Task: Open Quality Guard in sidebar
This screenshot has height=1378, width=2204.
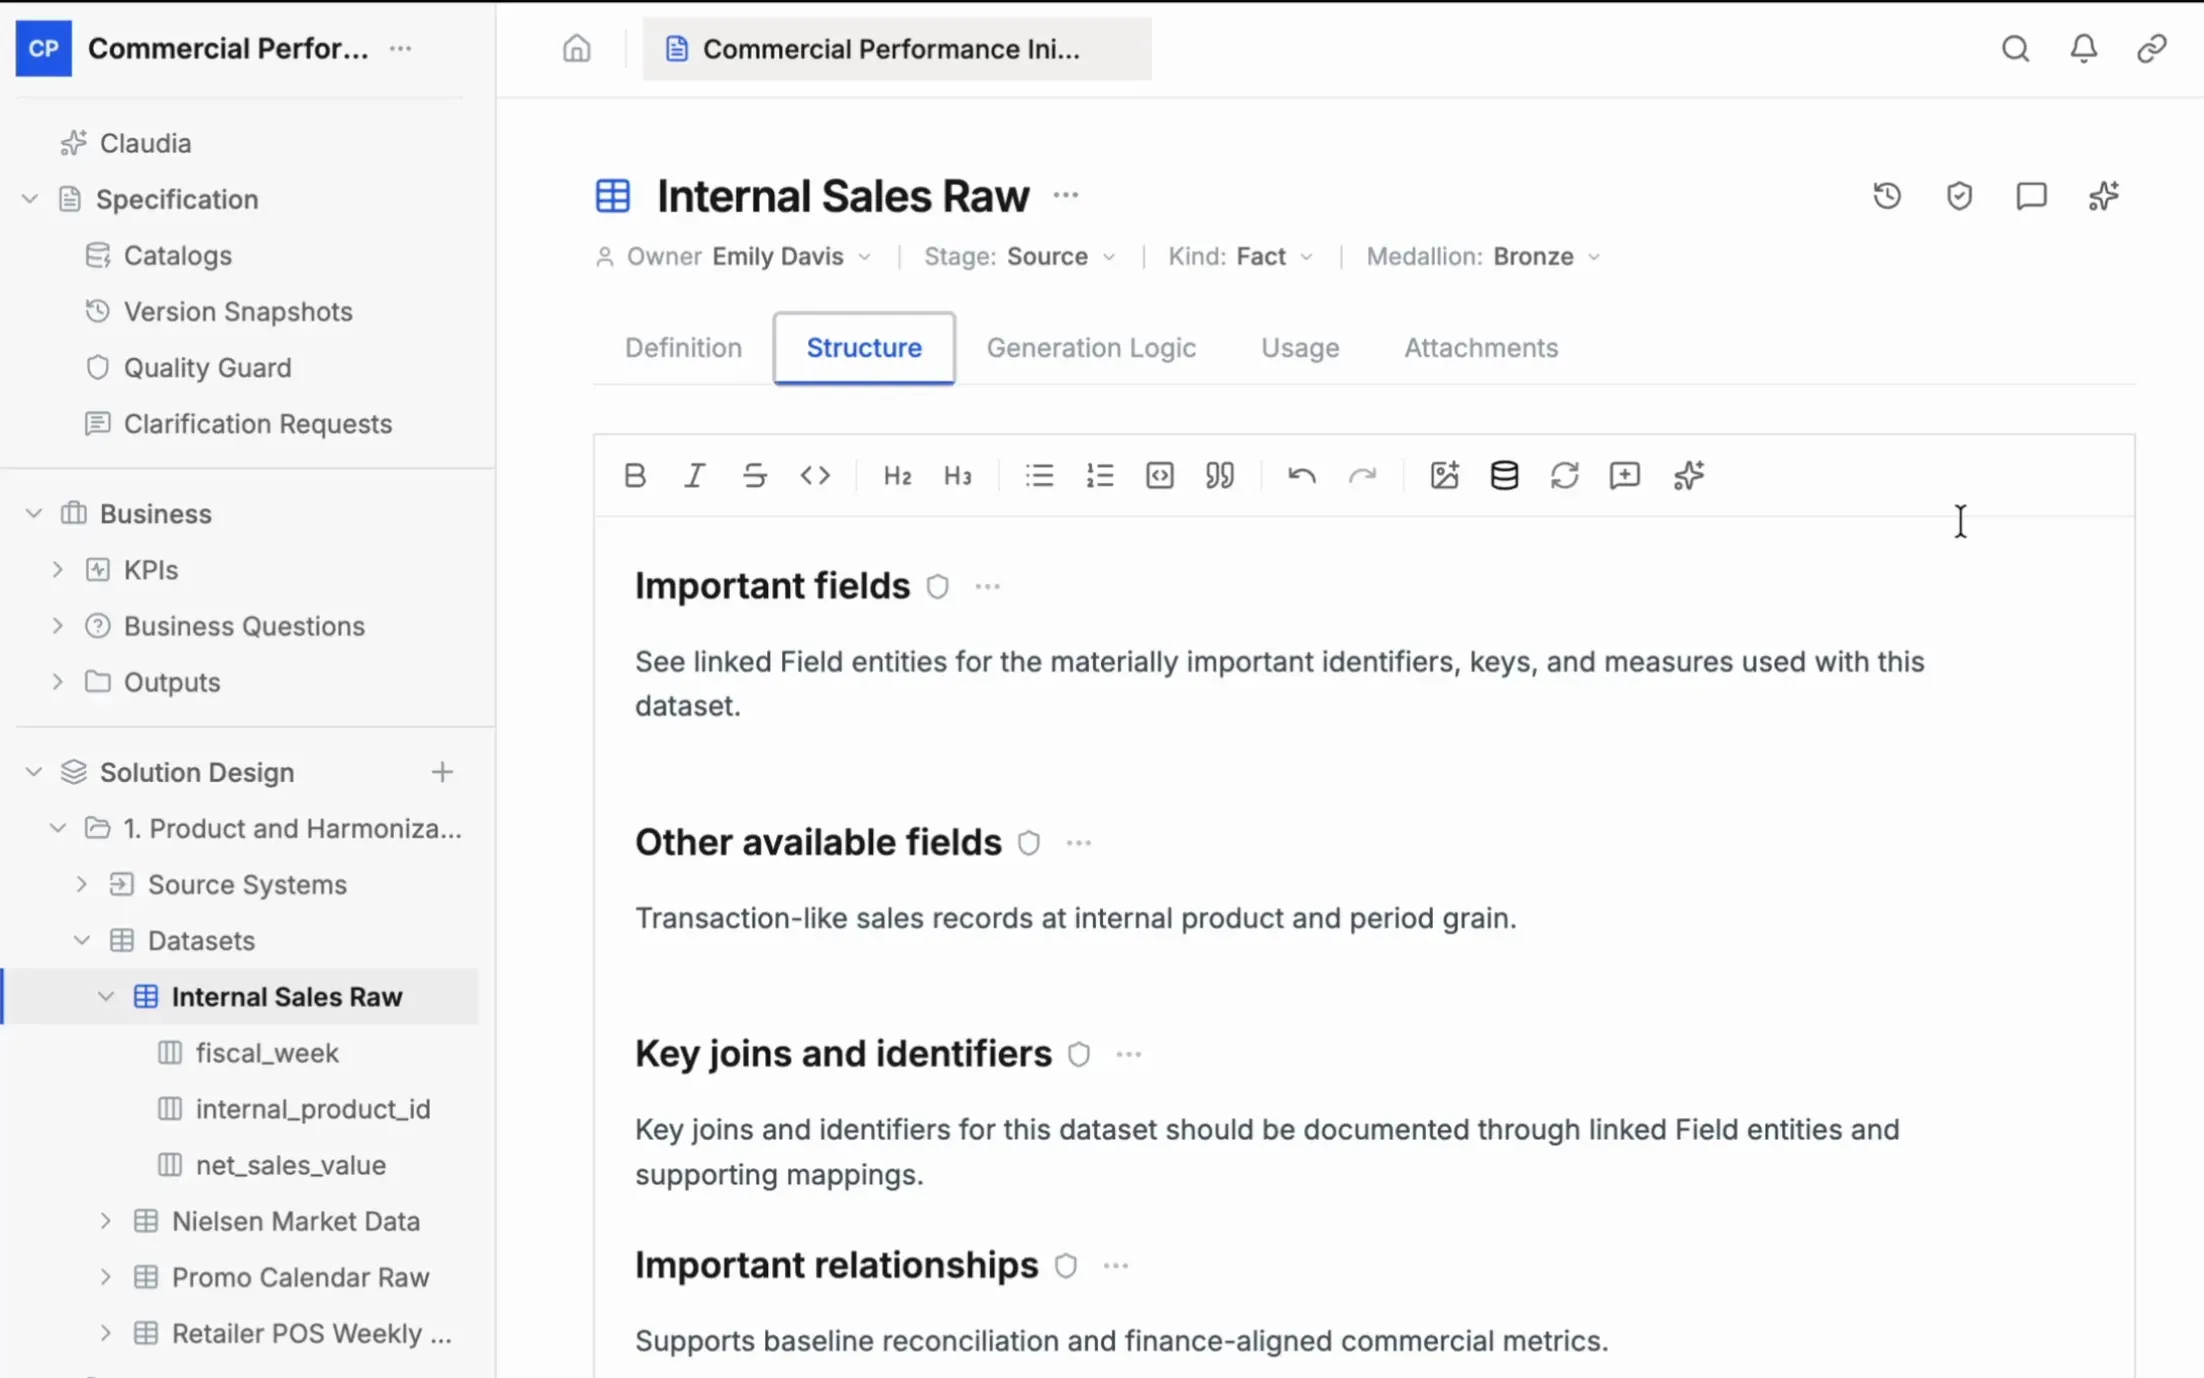Action: point(207,367)
